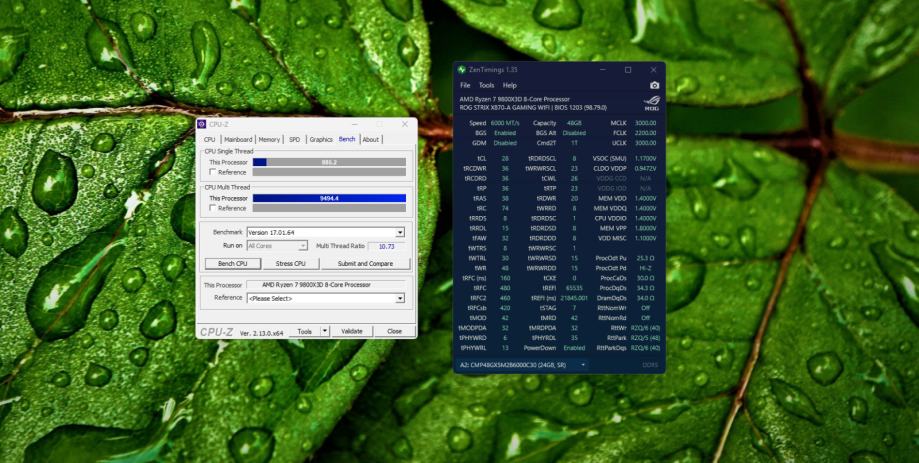Open the Help menu in ZenTimings
Viewport: 919px width, 463px height.
tap(510, 86)
